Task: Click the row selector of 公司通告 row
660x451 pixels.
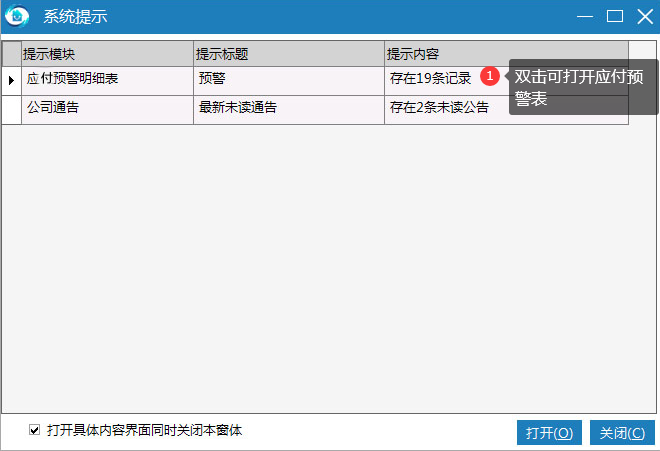Action: pyautogui.click(x=11, y=110)
